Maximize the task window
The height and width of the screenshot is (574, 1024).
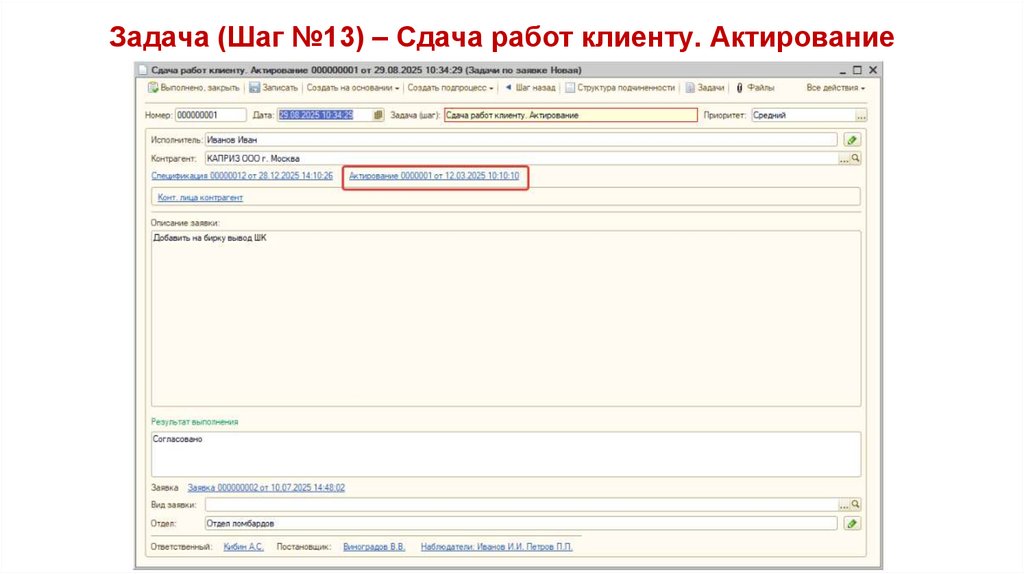tap(857, 70)
